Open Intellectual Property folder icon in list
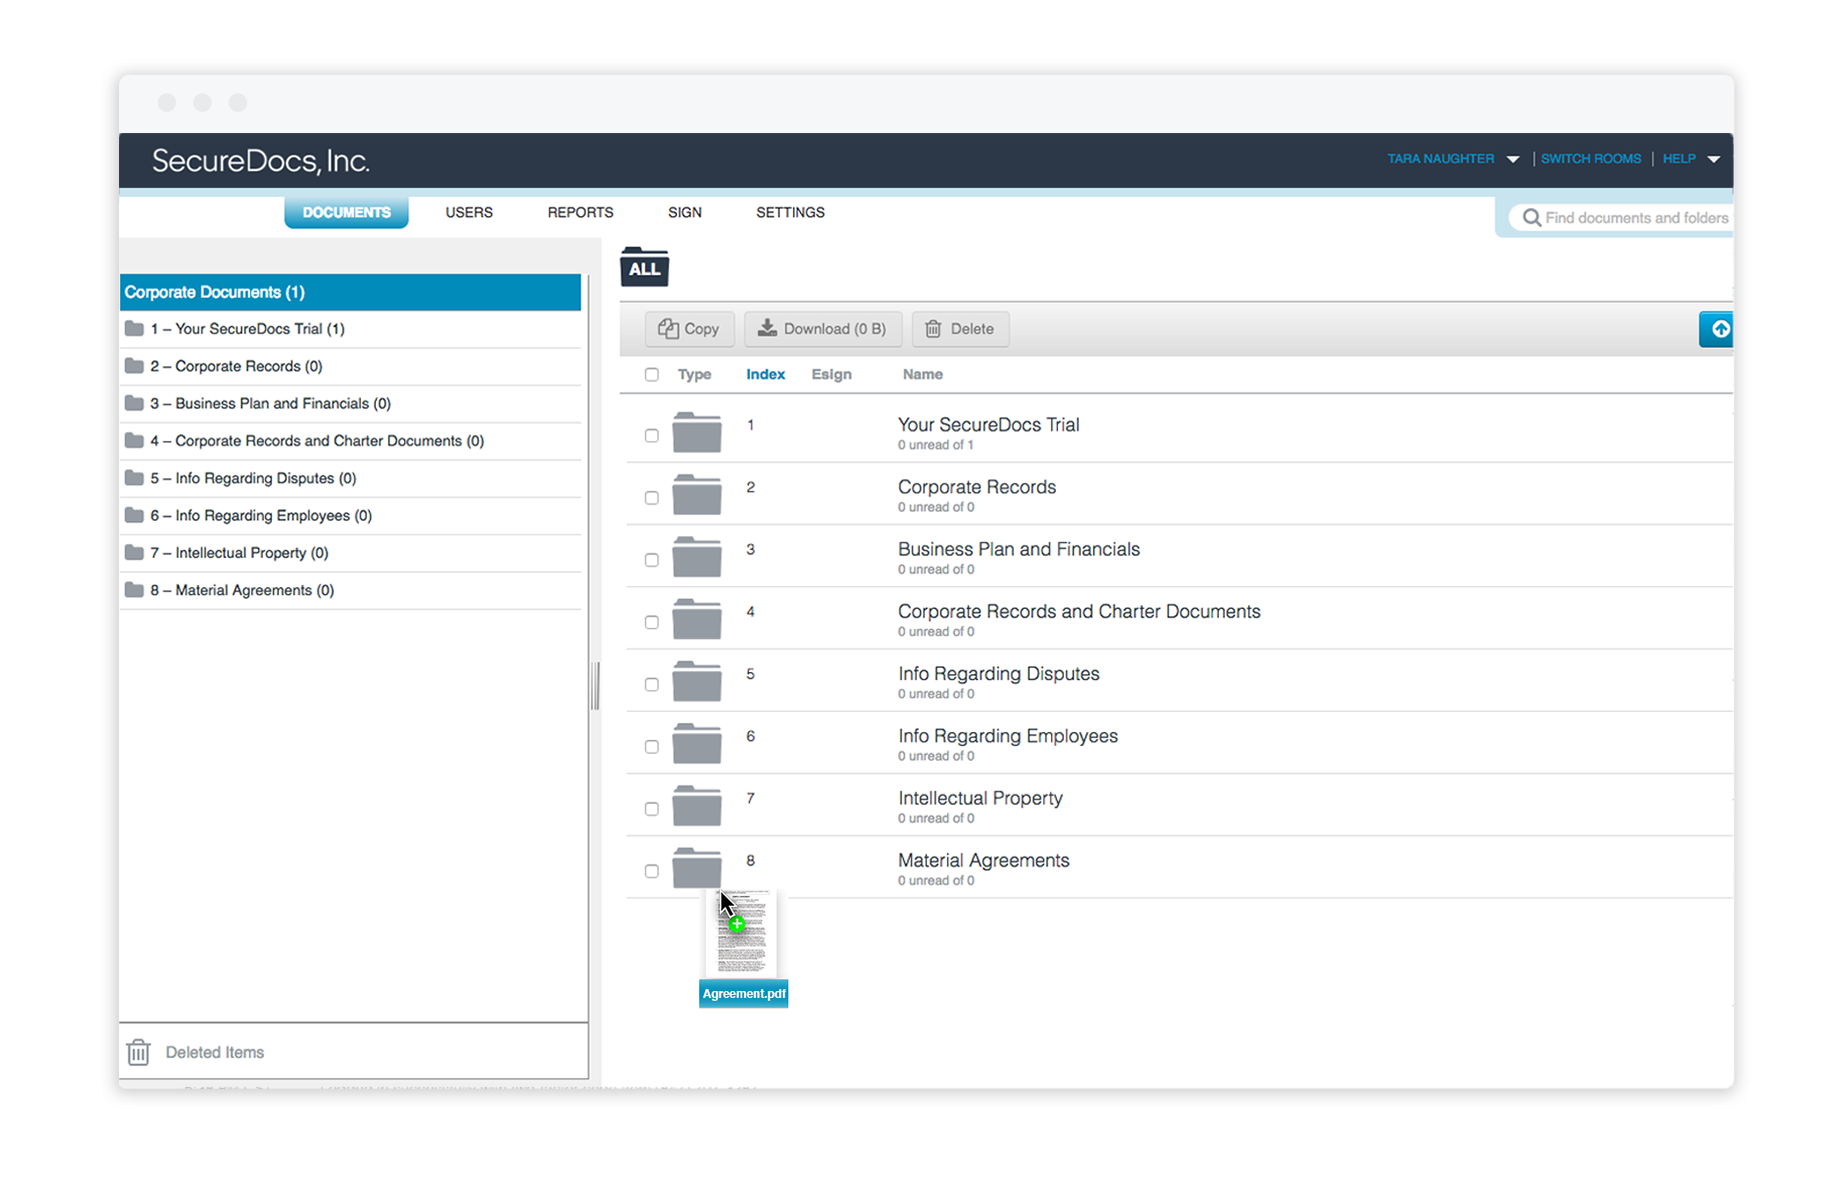The width and height of the screenshot is (1842, 1191). (697, 806)
